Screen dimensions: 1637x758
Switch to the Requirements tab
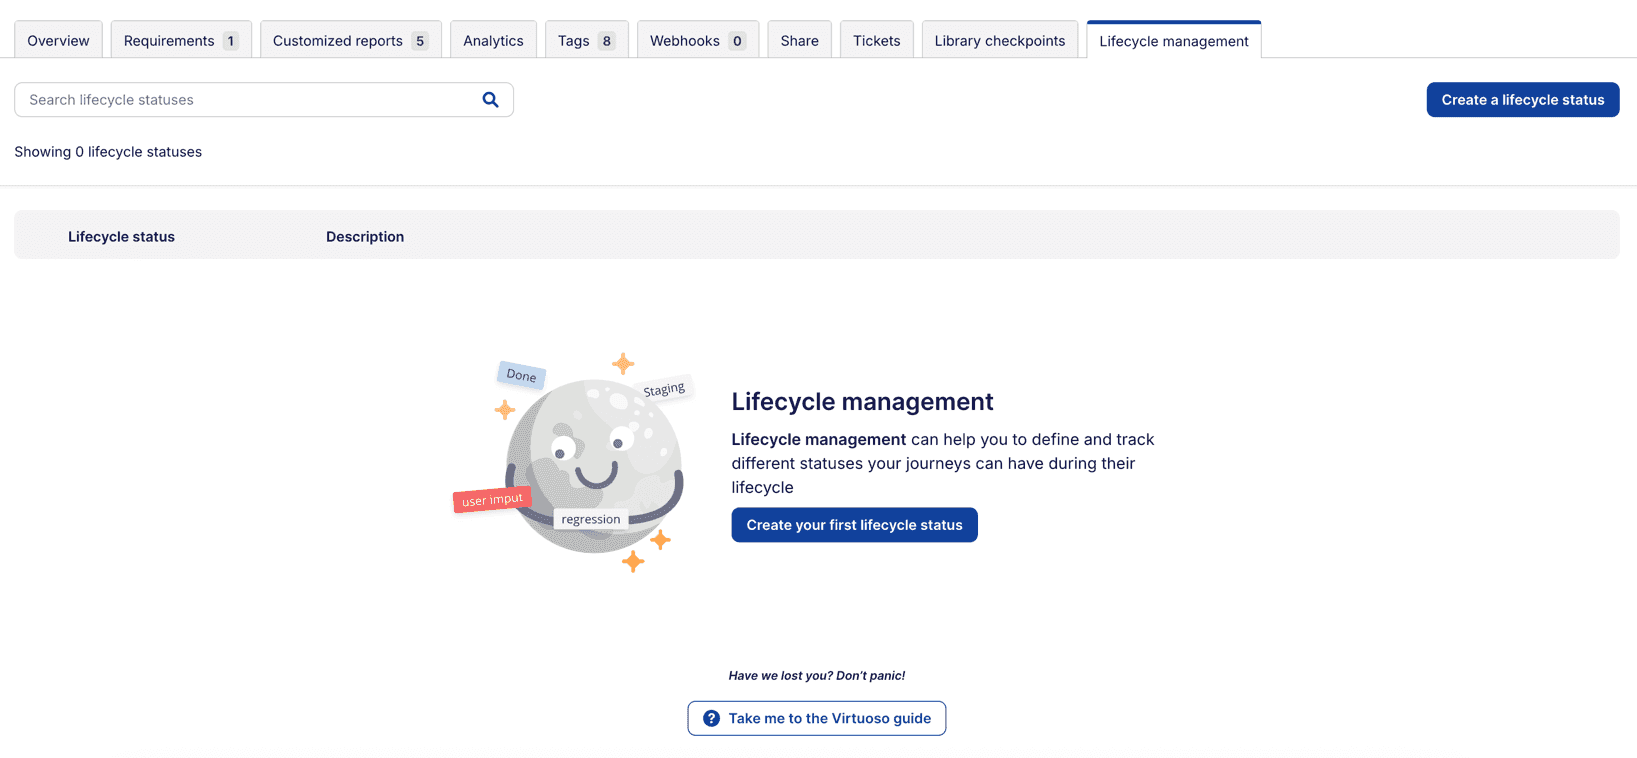pyautogui.click(x=181, y=40)
